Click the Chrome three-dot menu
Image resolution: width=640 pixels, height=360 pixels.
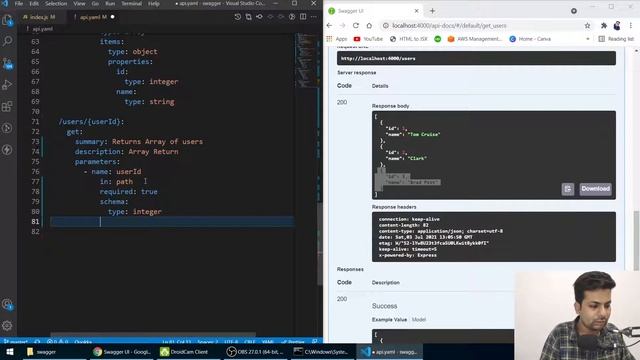631,26
